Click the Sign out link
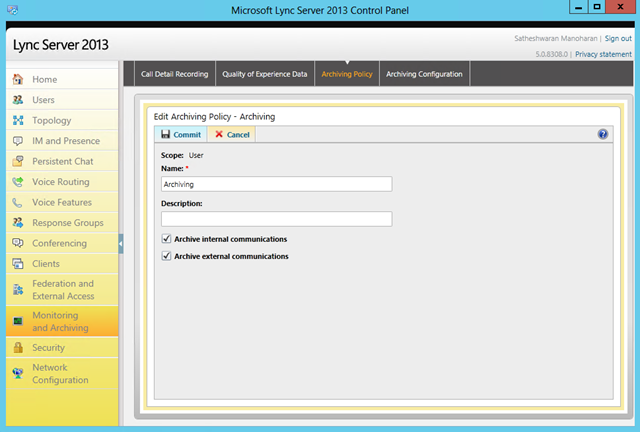The image size is (640, 432). pyautogui.click(x=618, y=38)
